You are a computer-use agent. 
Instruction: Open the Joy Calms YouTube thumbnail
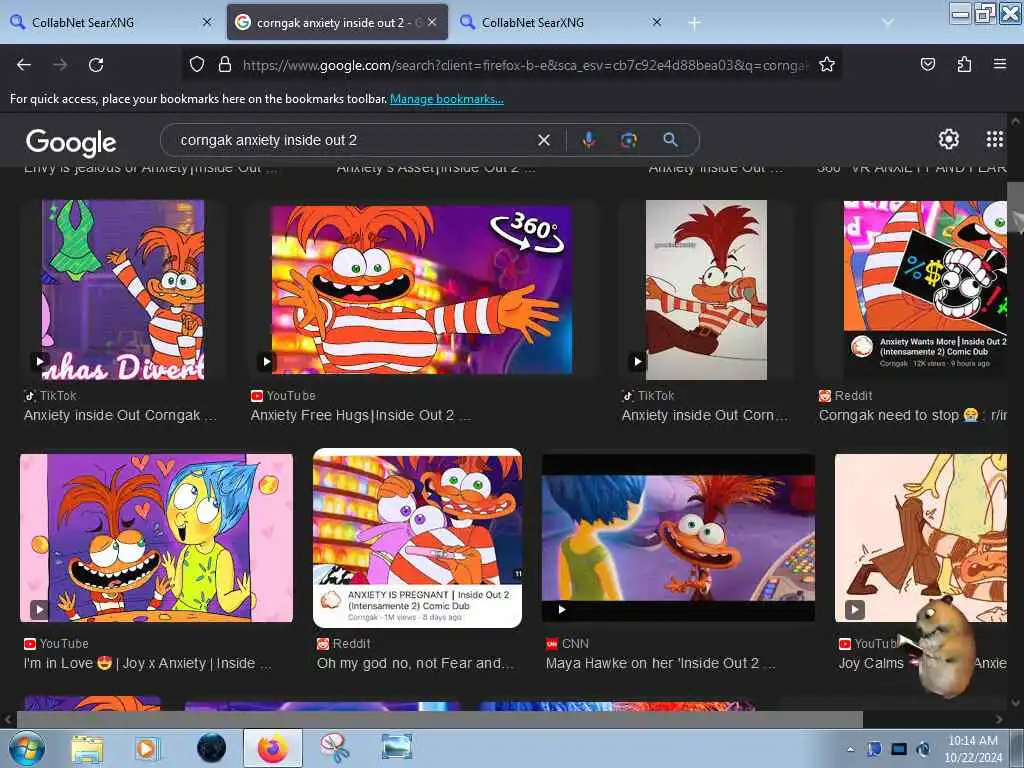click(x=921, y=538)
